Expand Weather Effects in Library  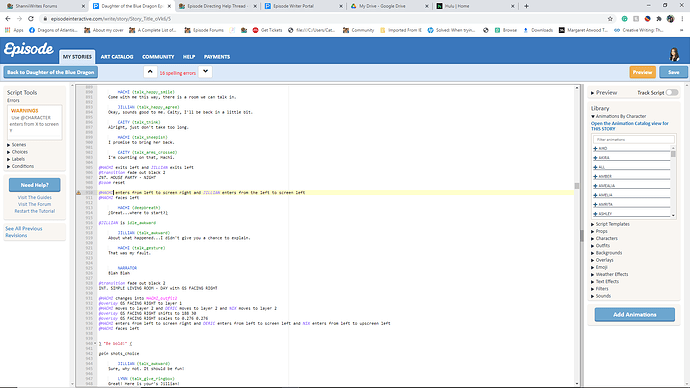click(x=609, y=275)
